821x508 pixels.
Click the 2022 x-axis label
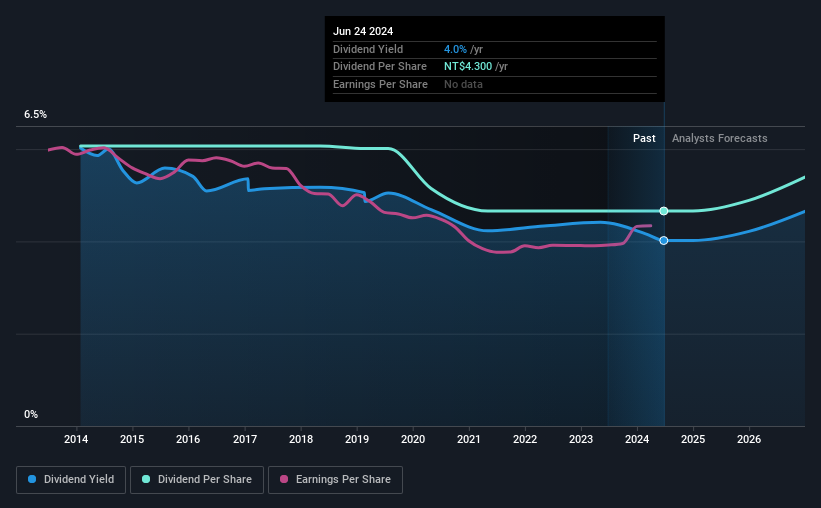(525, 439)
